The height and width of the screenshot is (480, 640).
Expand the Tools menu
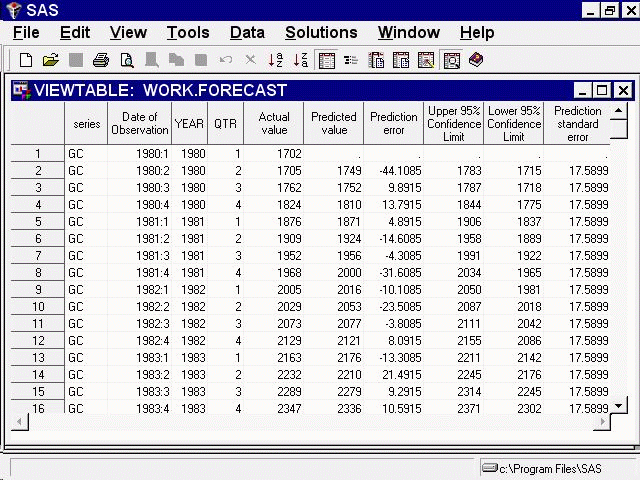click(188, 33)
